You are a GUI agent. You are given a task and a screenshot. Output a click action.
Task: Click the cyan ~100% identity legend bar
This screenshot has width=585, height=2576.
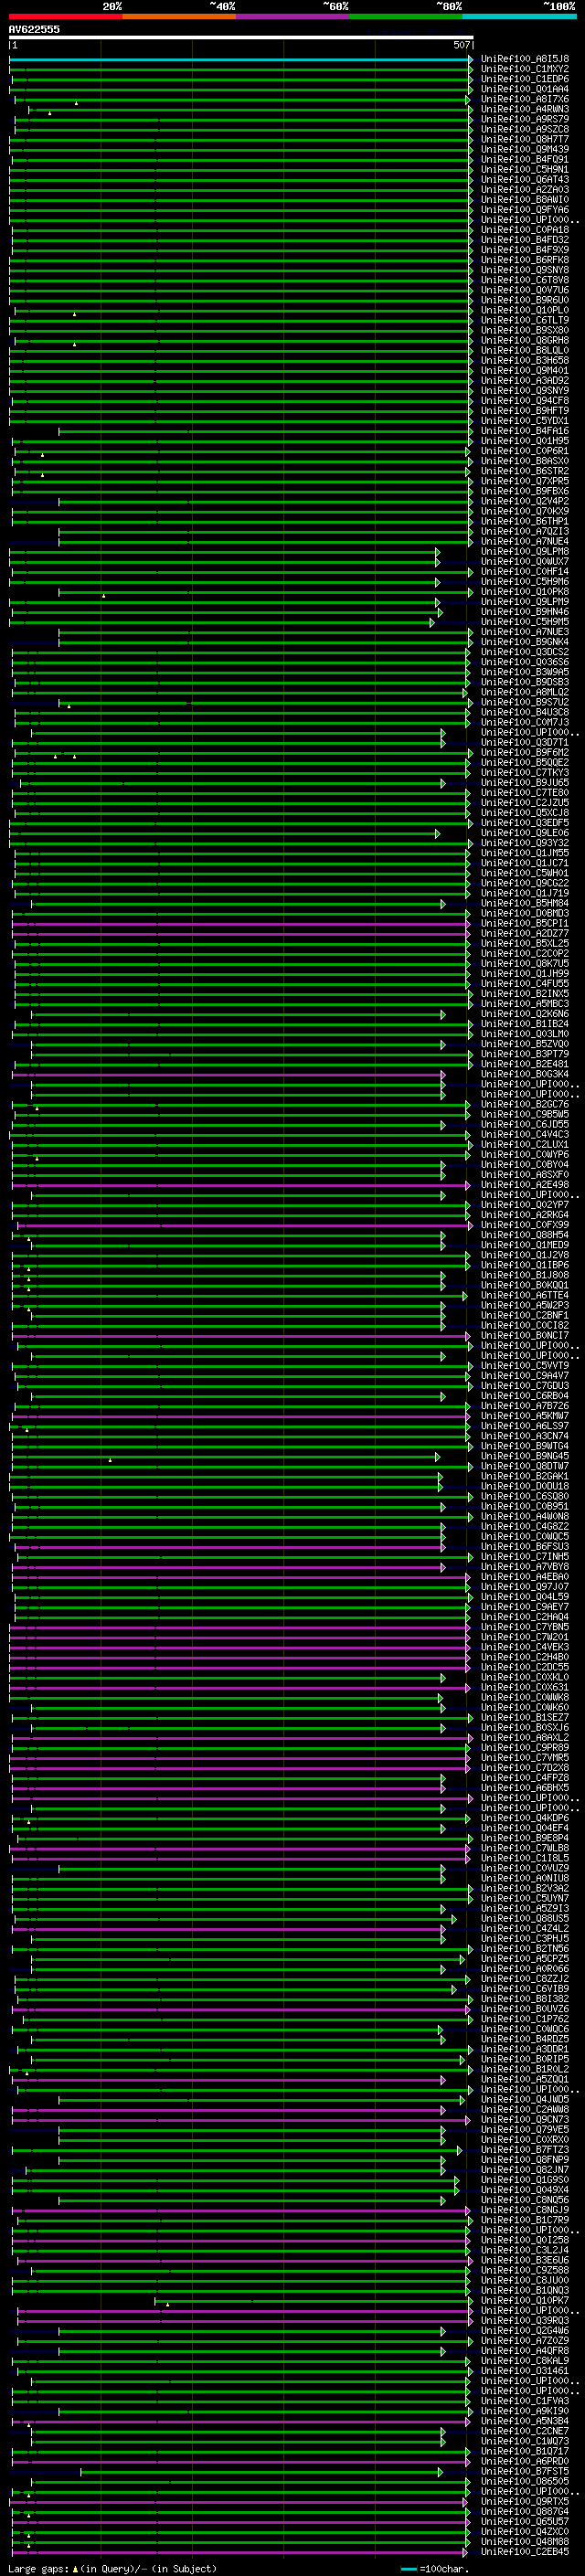tap(519, 16)
